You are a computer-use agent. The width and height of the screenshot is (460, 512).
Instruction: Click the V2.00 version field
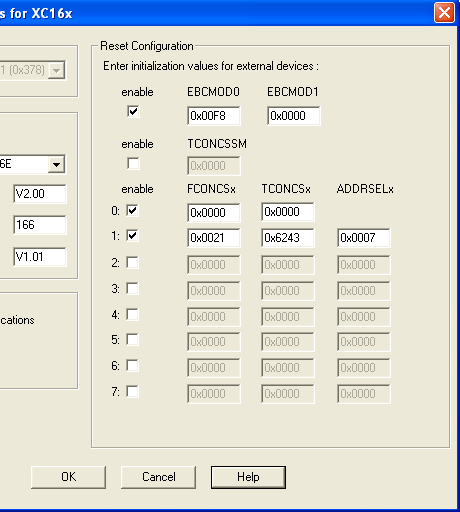click(x=40, y=194)
